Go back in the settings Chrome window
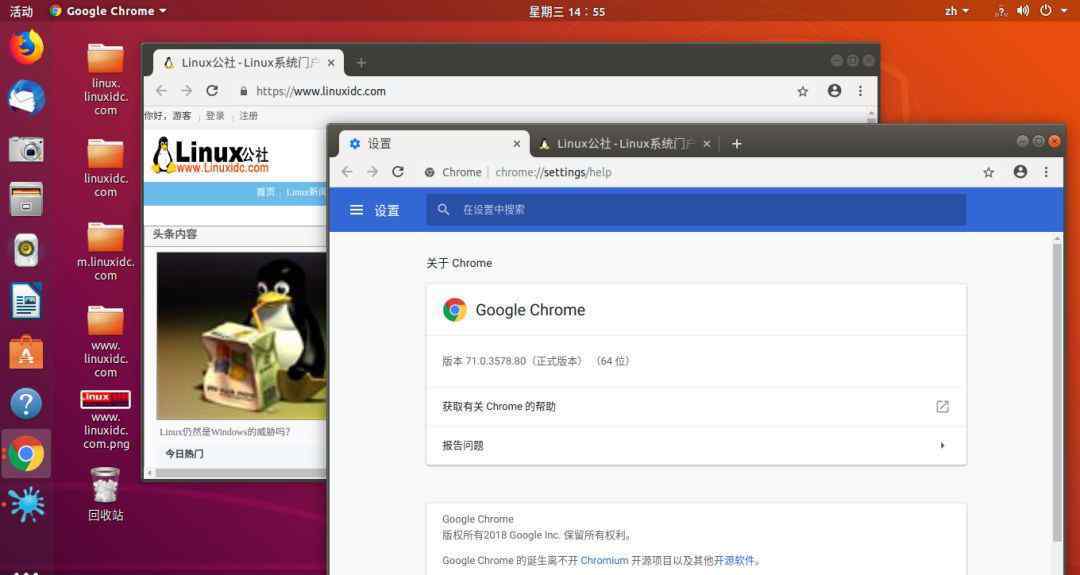Viewport: 1080px width, 575px height. (x=347, y=172)
